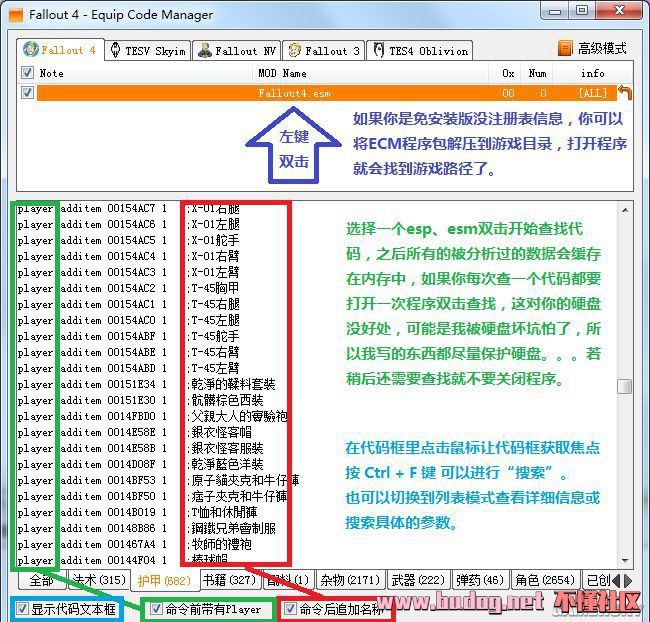Select the Fallout4.esm mod row
Viewport: 650px width, 622px height.
tap(325, 93)
